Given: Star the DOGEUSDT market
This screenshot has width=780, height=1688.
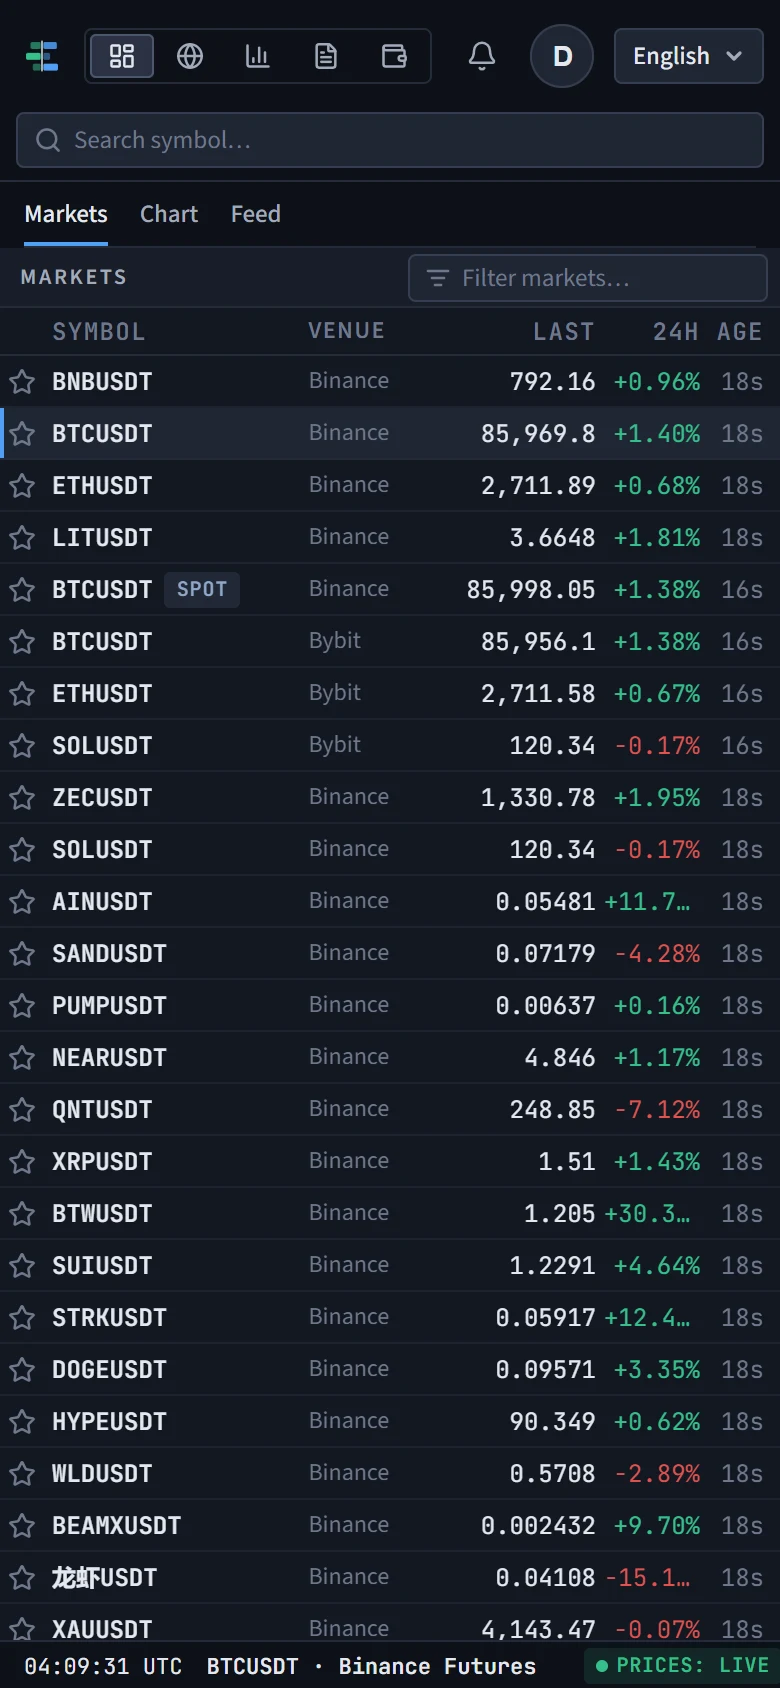Looking at the screenshot, I should pos(22,1370).
